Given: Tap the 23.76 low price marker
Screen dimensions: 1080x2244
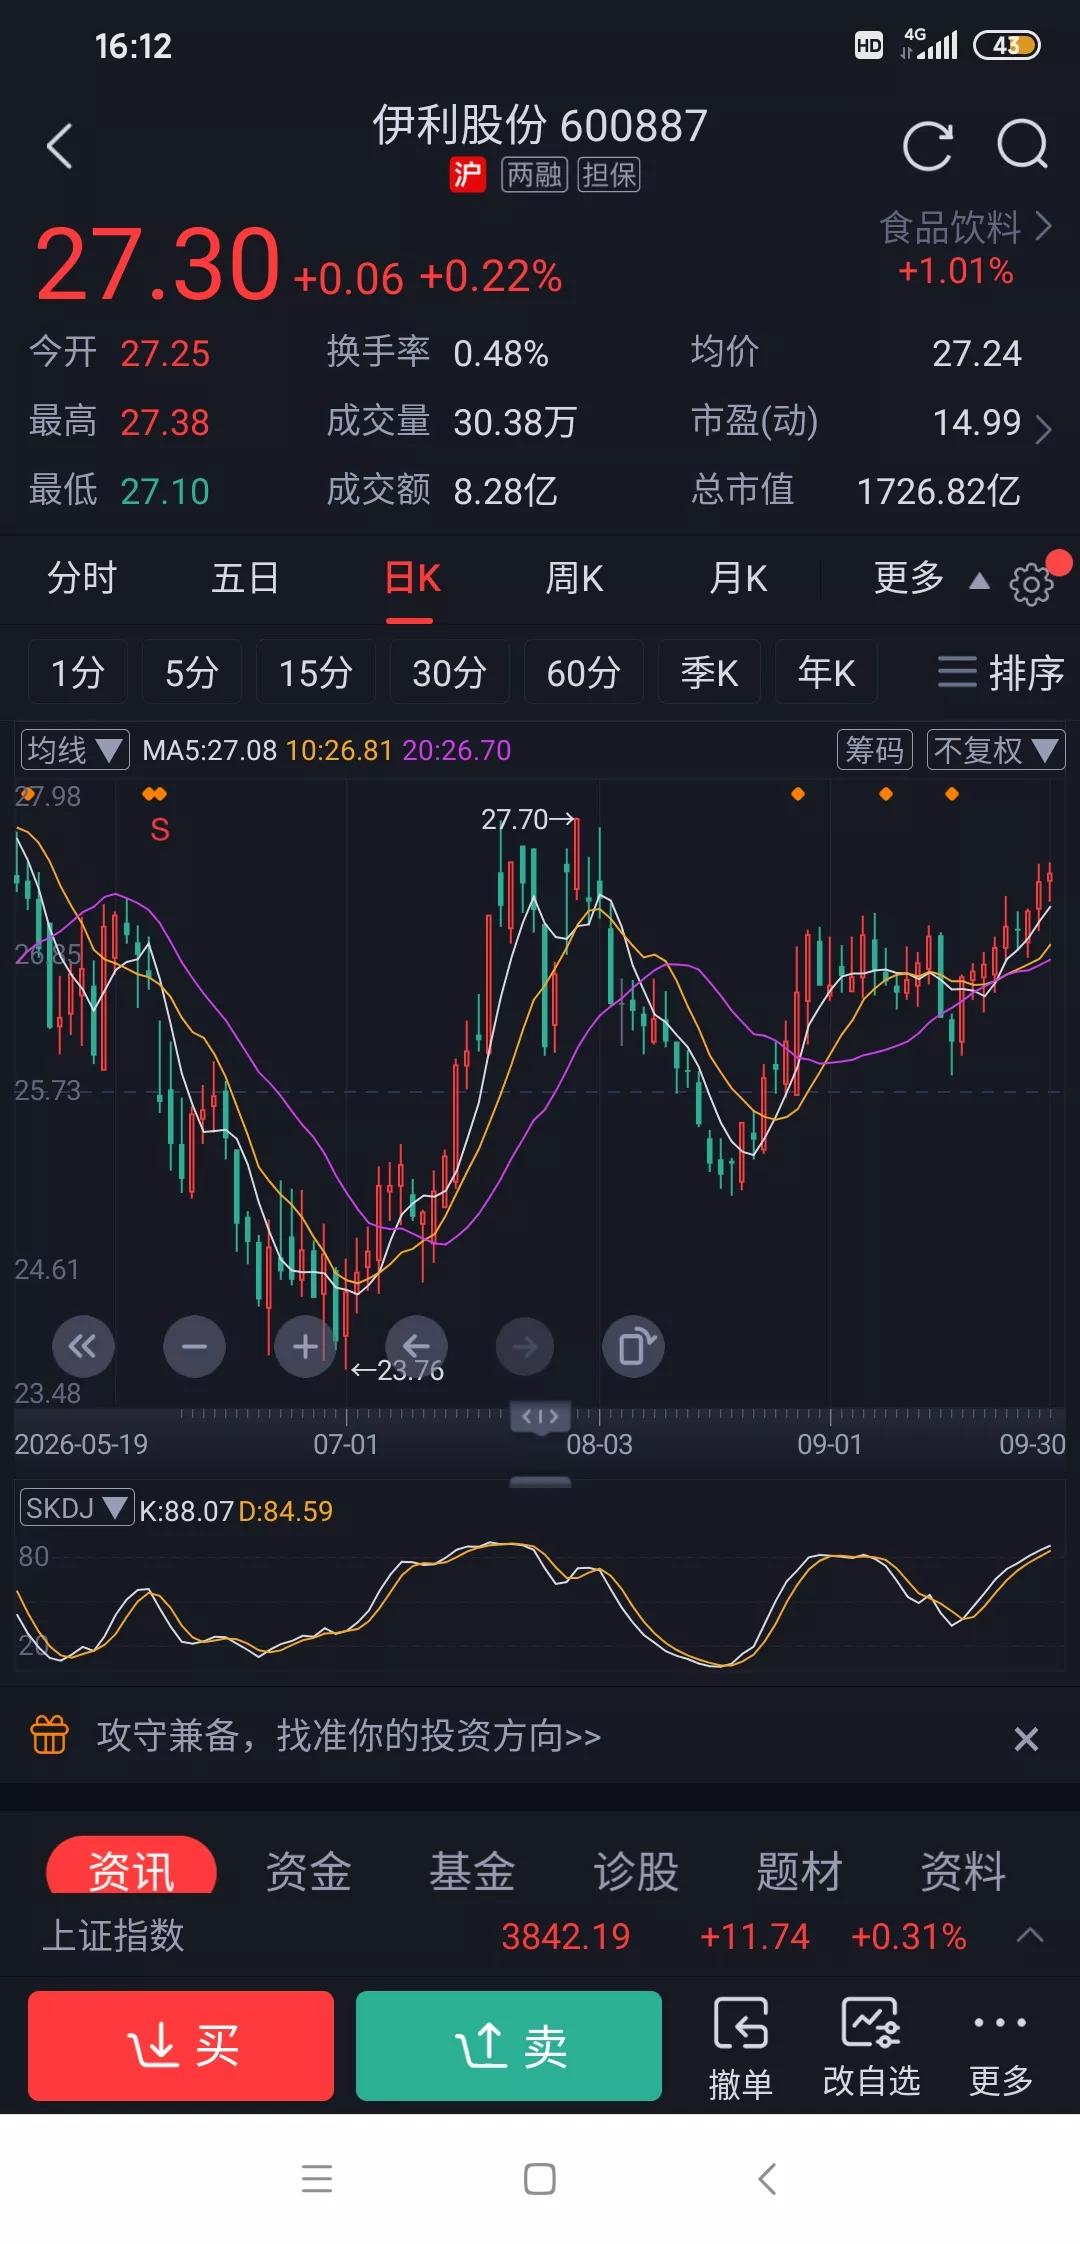Looking at the screenshot, I should point(398,1370).
